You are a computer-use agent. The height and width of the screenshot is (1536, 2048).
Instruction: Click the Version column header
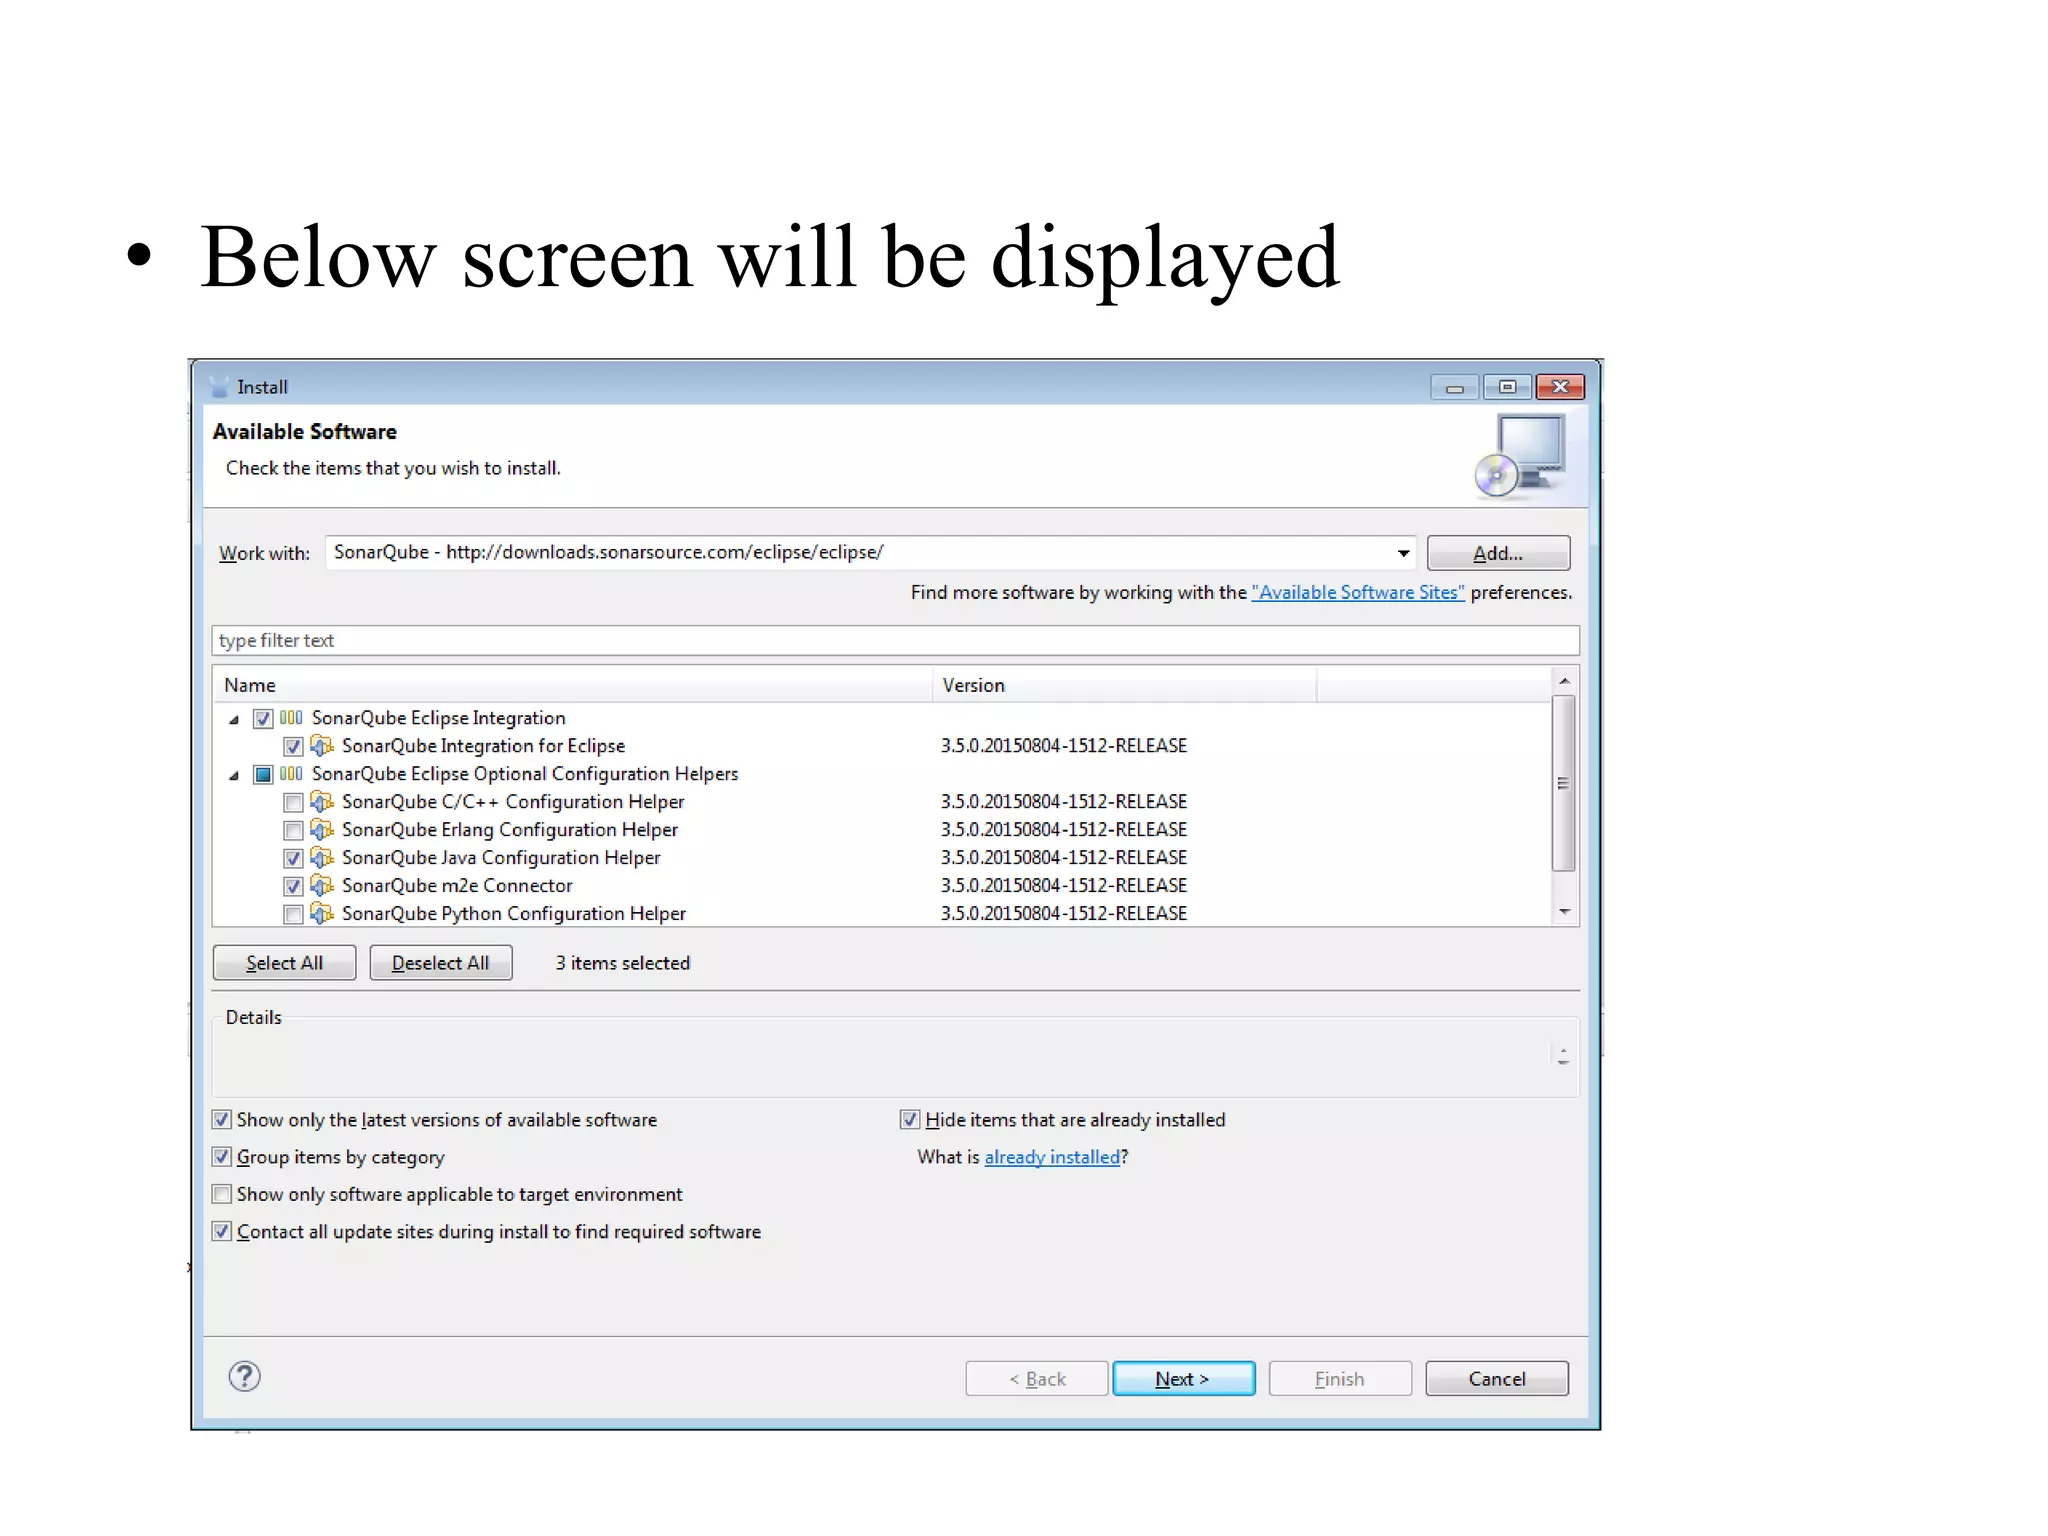pos(1124,685)
